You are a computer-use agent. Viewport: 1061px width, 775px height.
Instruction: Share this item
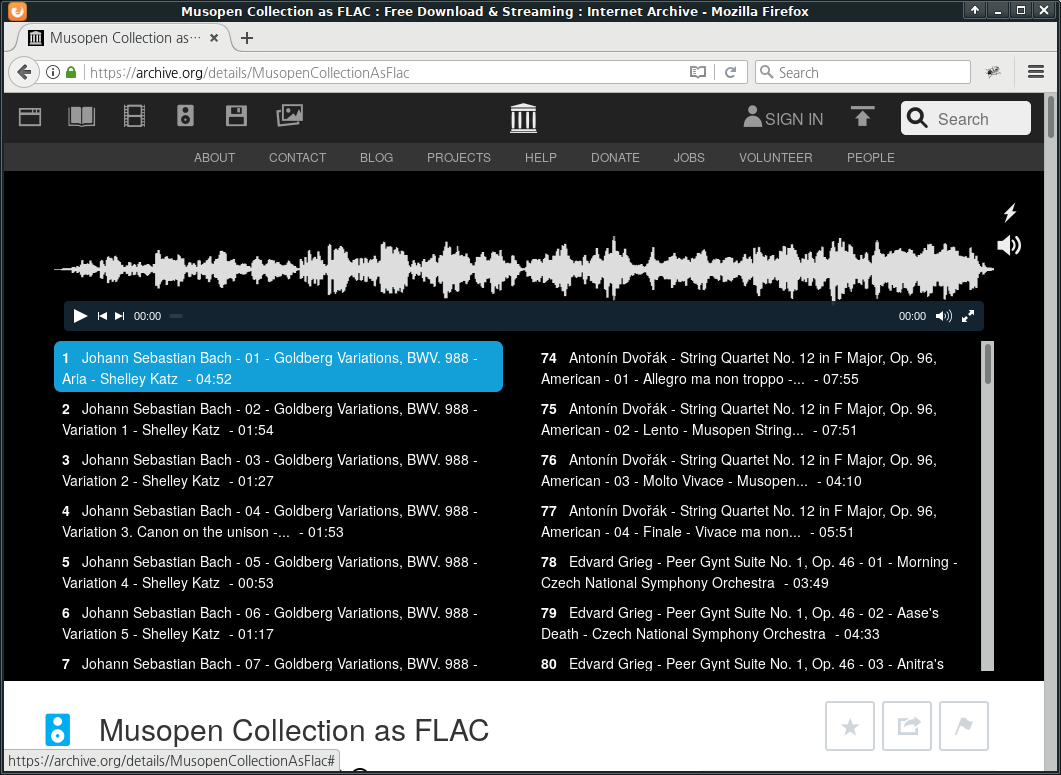click(x=907, y=726)
